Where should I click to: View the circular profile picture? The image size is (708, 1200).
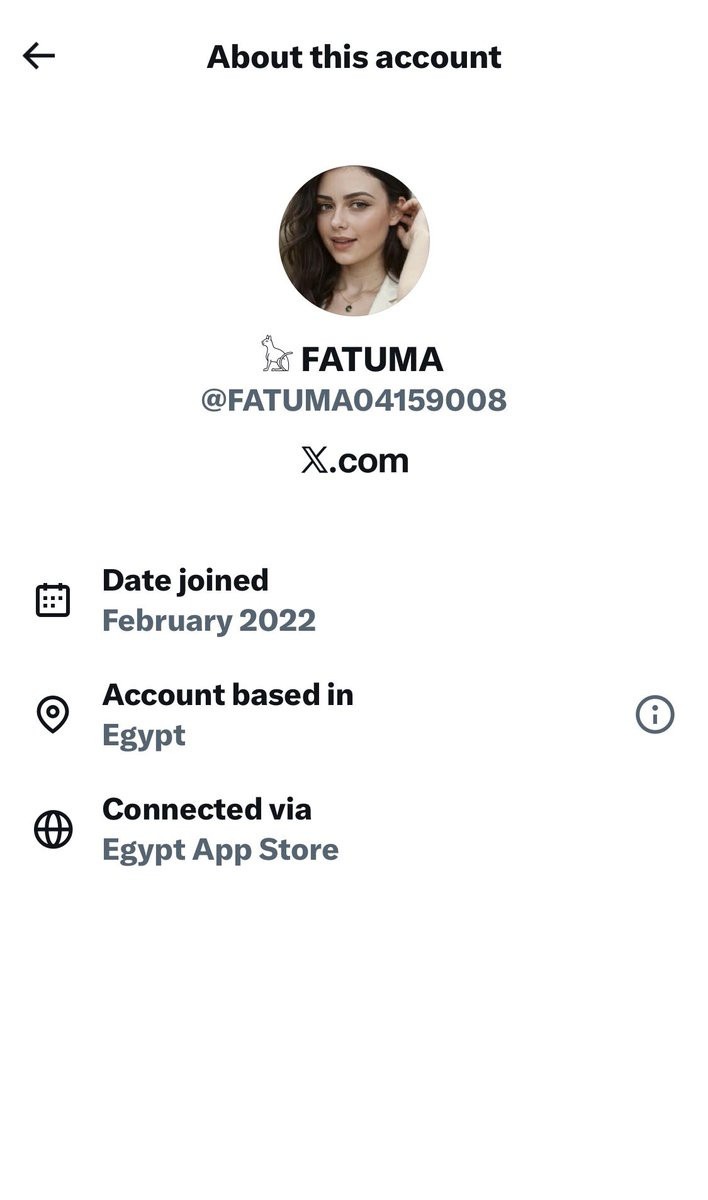point(354,241)
